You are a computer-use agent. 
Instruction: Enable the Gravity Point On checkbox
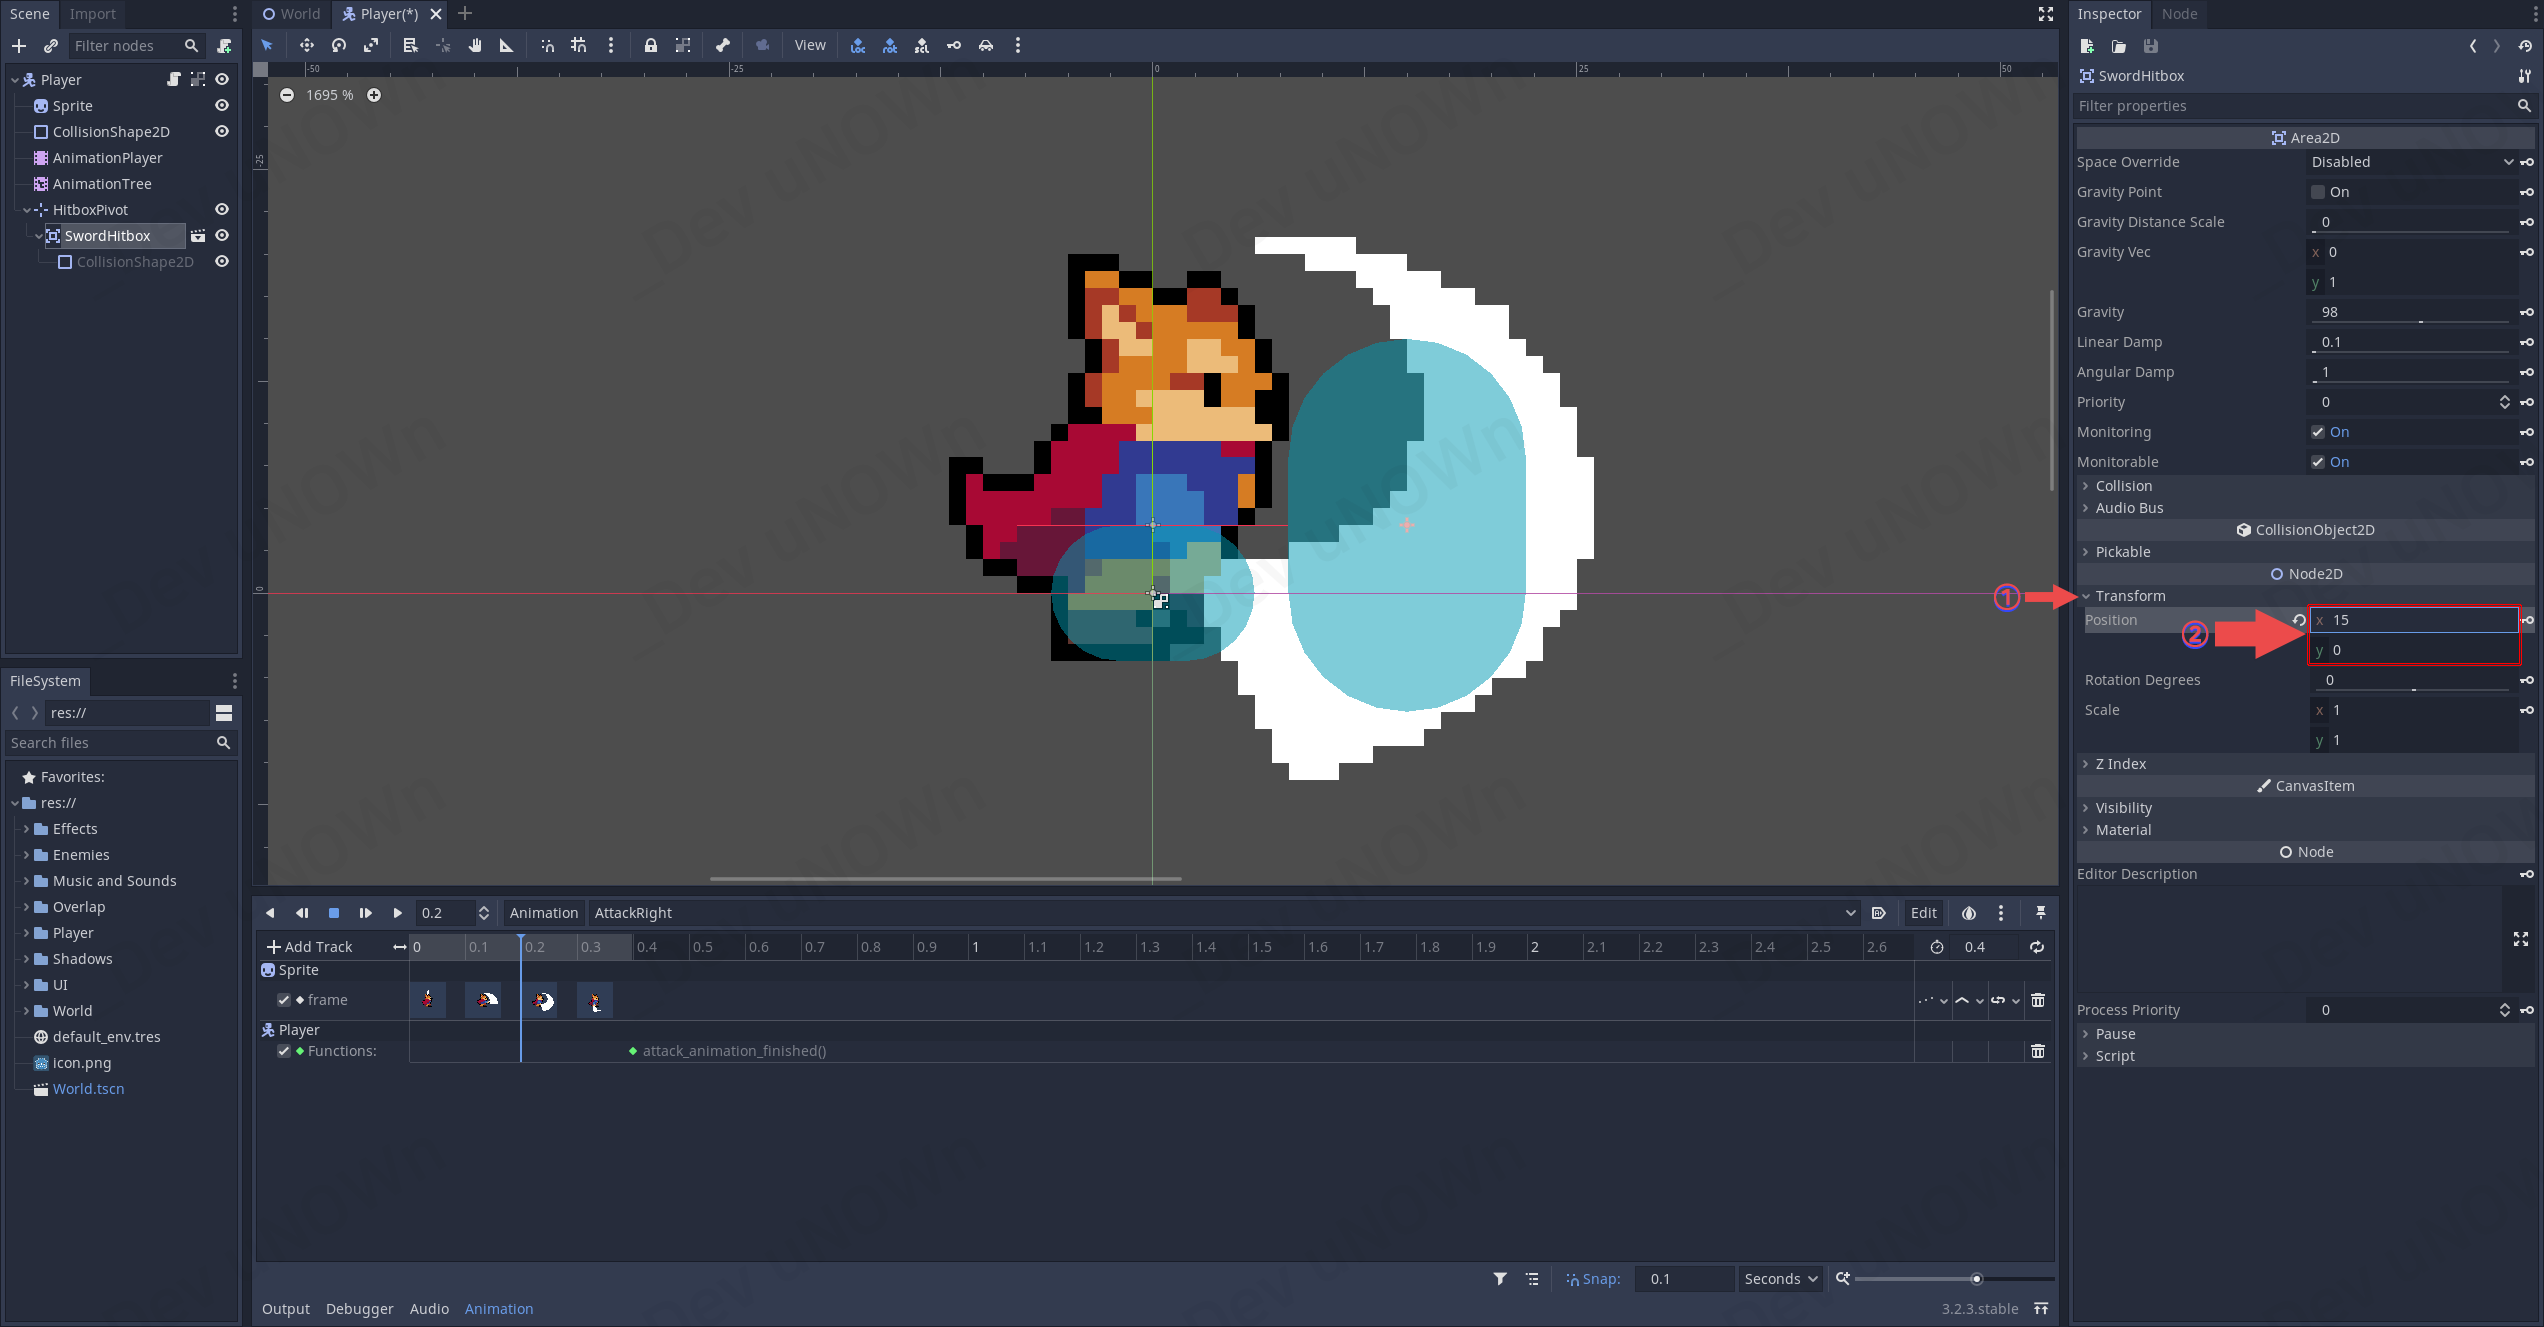tap(2318, 192)
